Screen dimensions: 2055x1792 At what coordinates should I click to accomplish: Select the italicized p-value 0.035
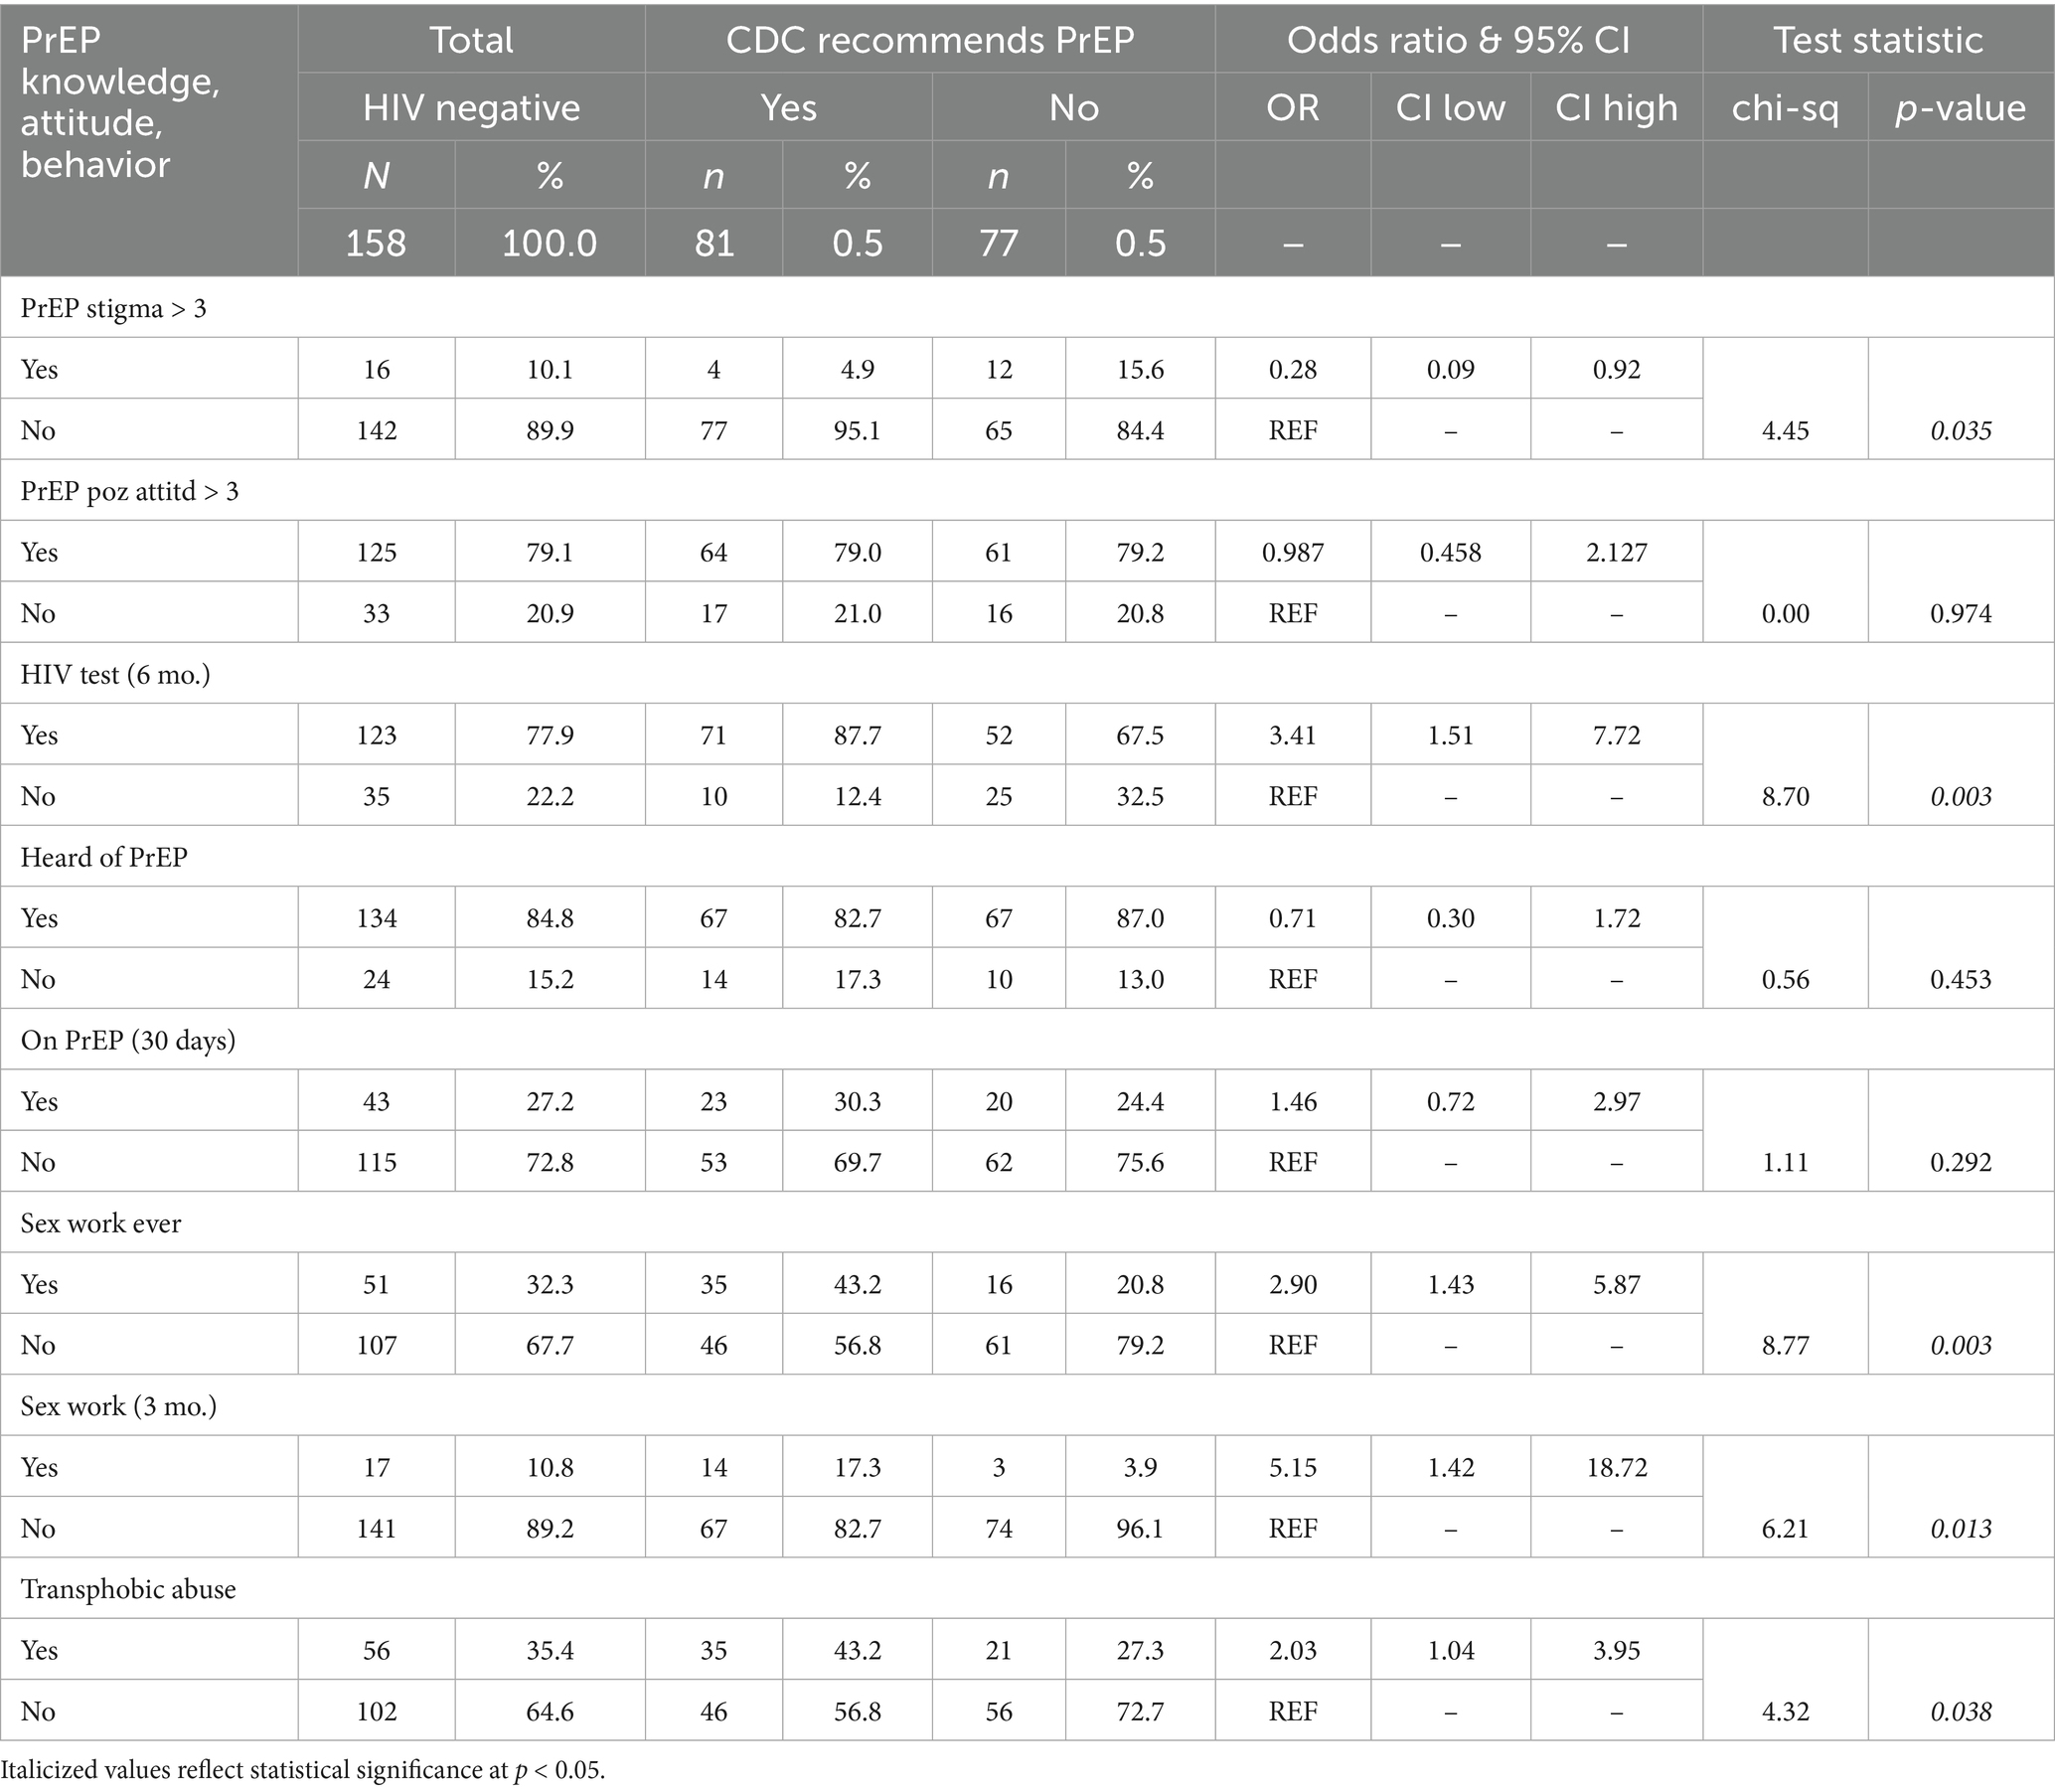point(1961,431)
